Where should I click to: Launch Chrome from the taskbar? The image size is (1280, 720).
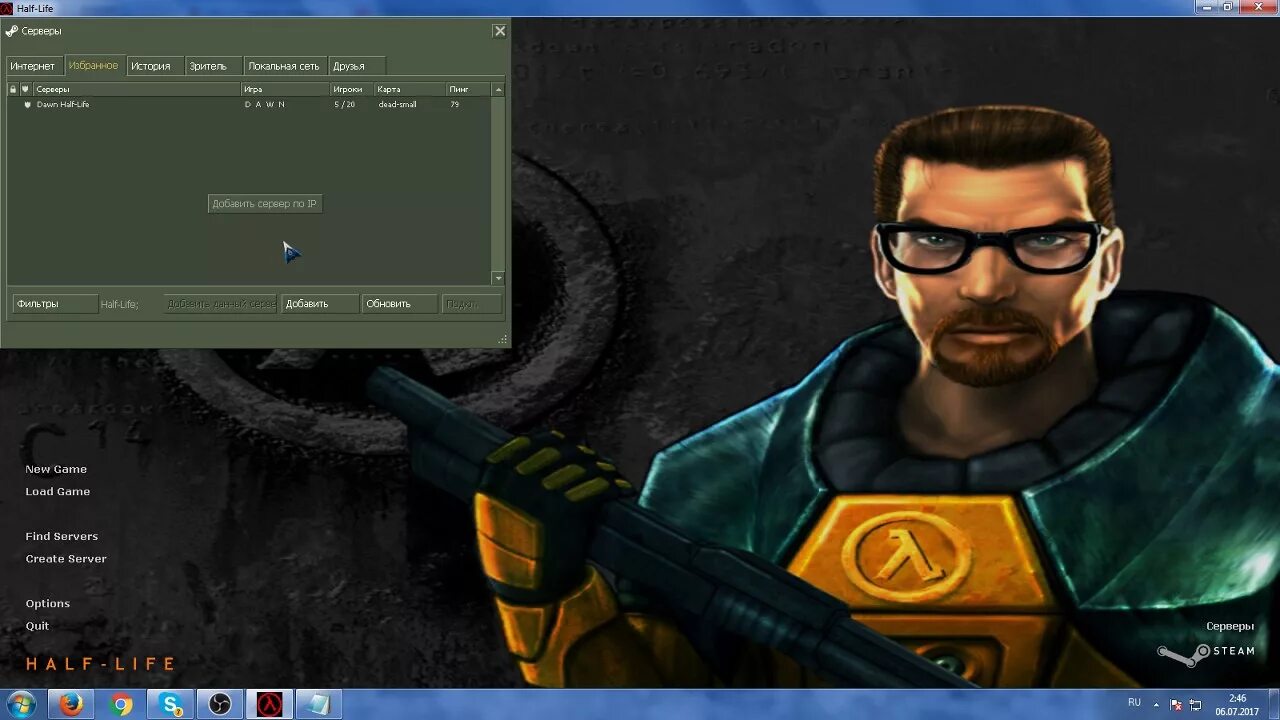(122, 705)
